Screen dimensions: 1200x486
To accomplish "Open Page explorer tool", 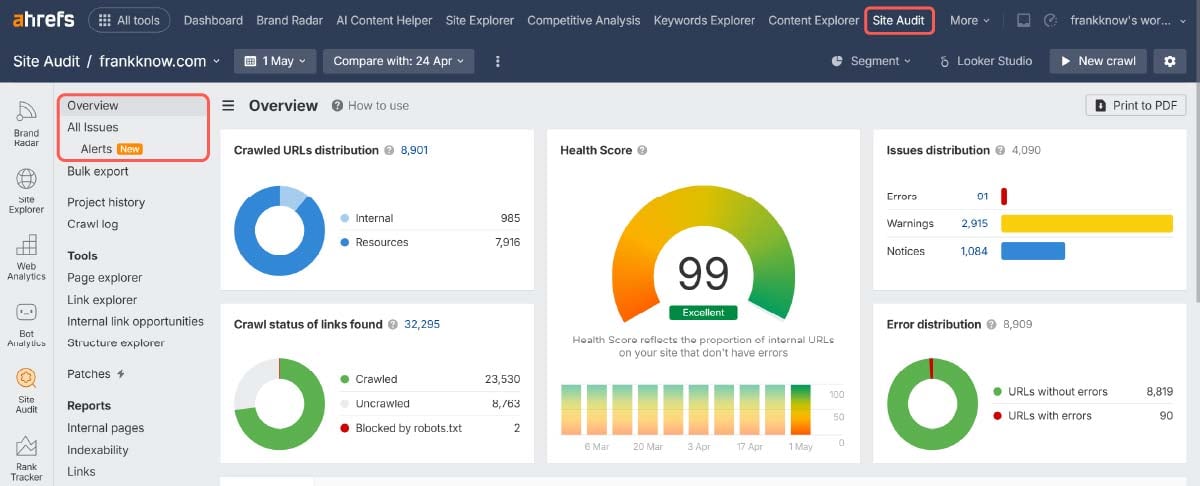I will point(105,278).
